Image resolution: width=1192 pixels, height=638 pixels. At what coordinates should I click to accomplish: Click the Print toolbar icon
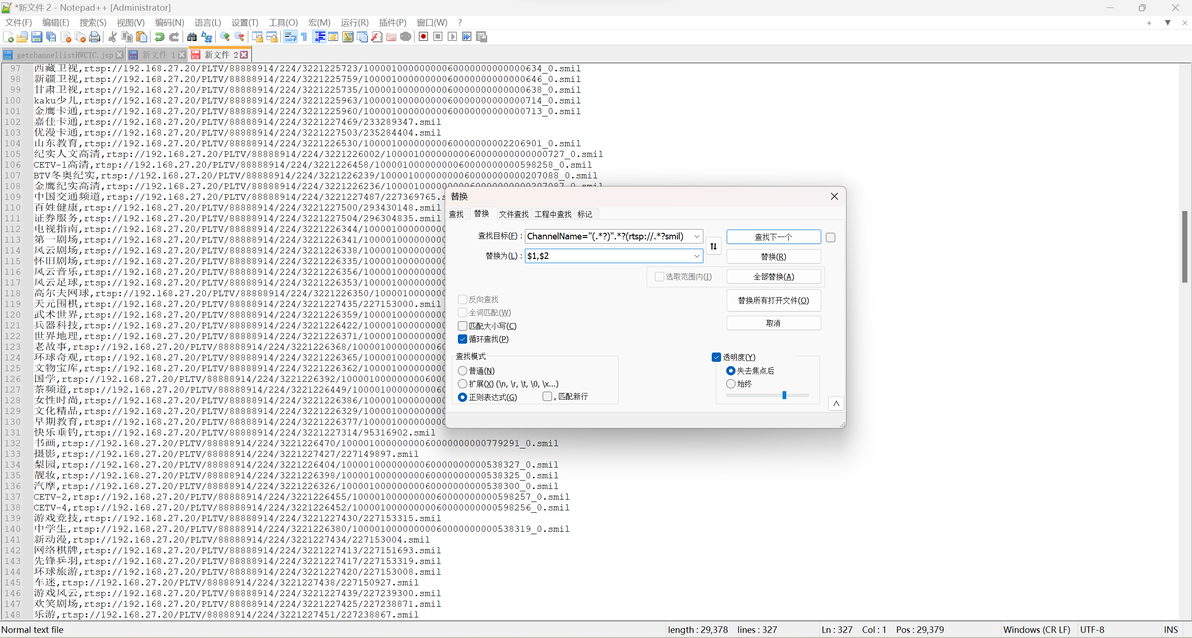click(94, 37)
